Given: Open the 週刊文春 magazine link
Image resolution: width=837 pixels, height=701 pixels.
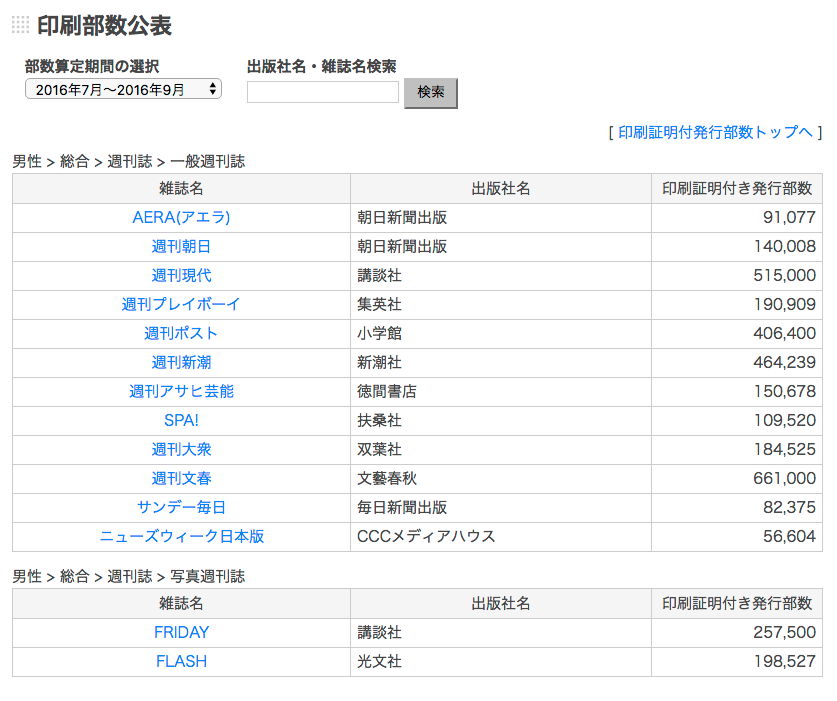Looking at the screenshot, I should (181, 478).
